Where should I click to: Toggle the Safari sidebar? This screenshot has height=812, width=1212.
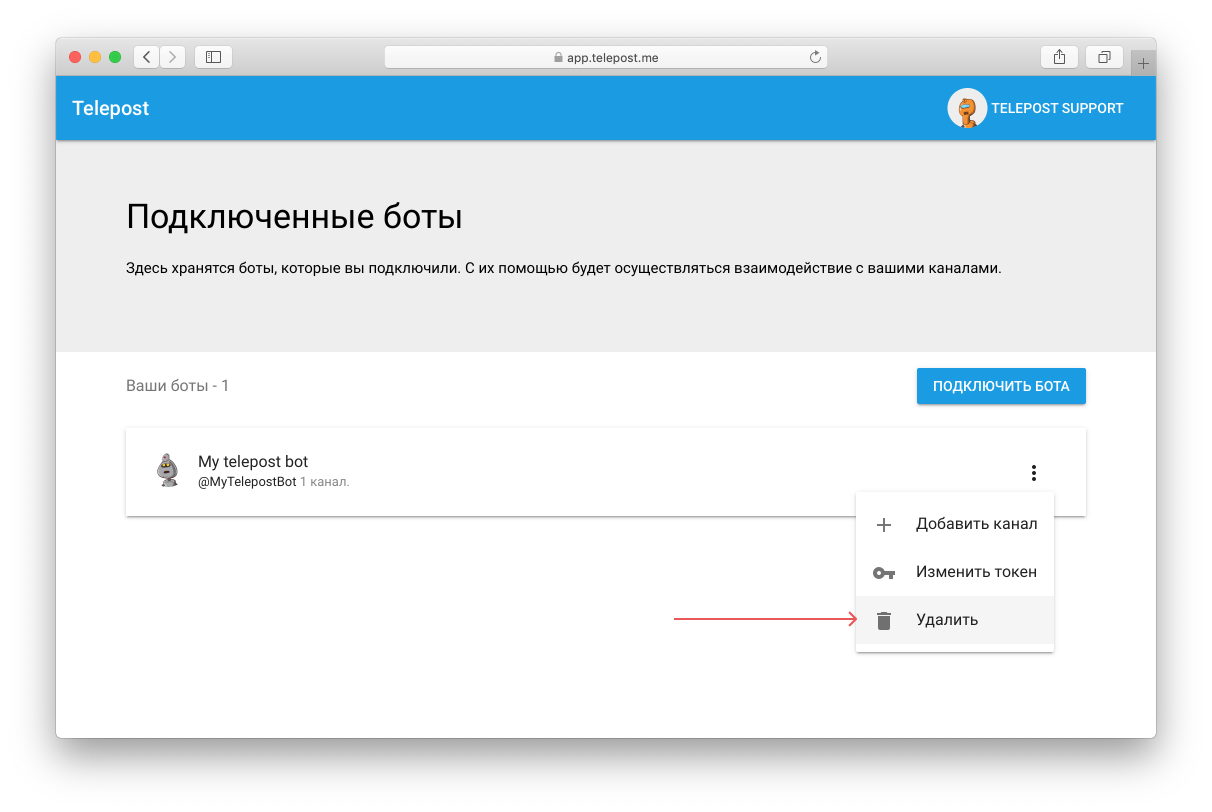point(213,57)
